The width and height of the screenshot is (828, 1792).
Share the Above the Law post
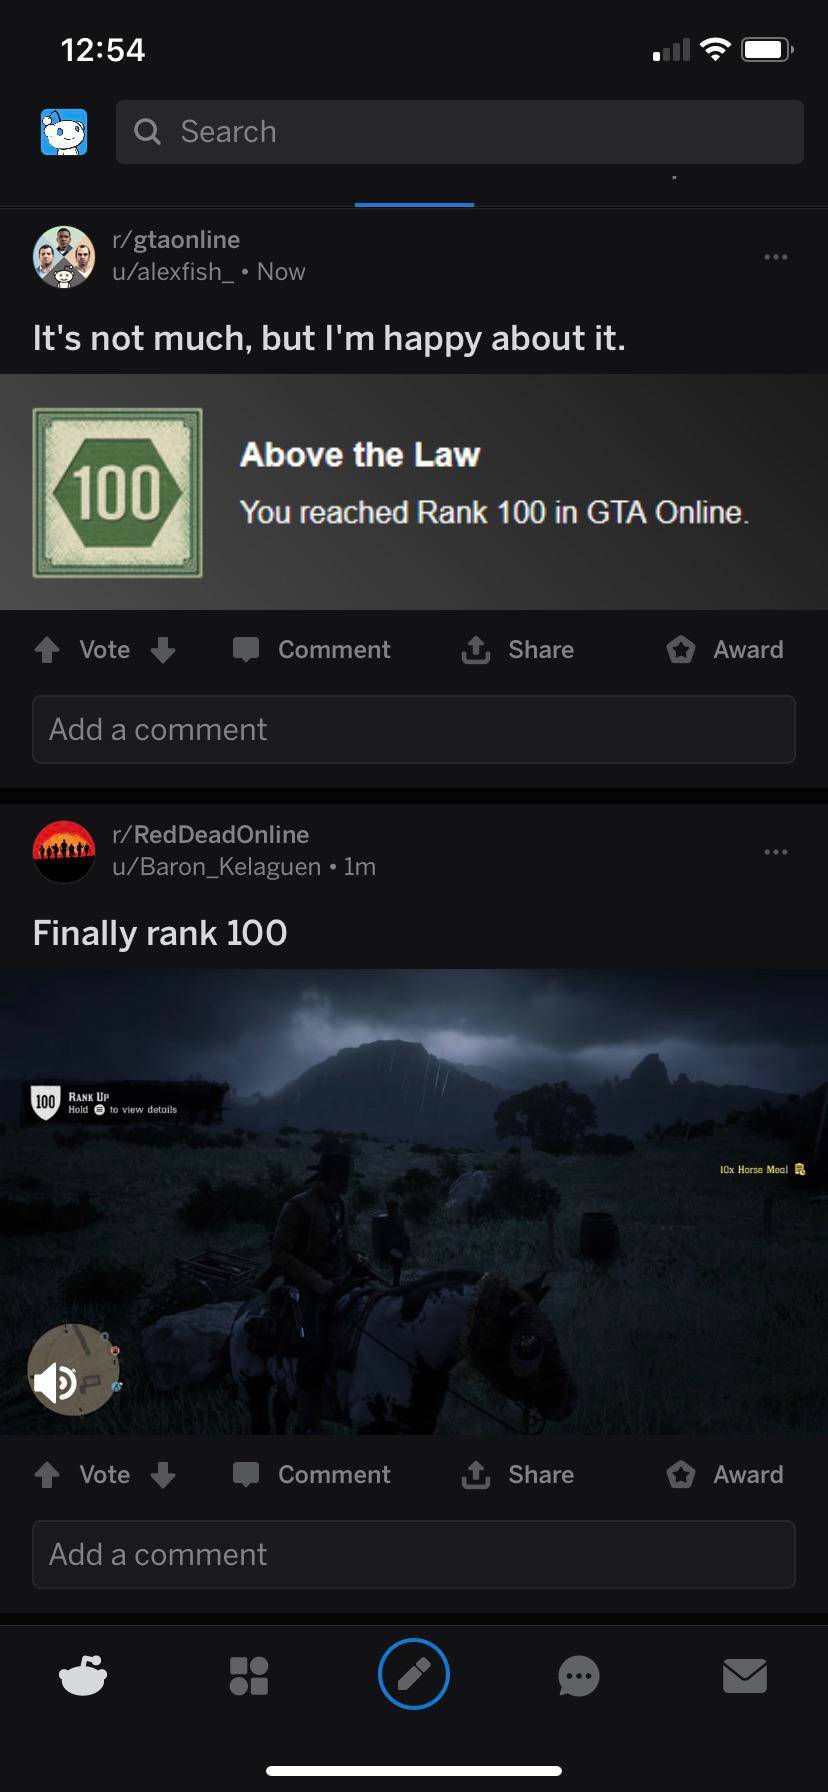pyautogui.click(x=517, y=650)
